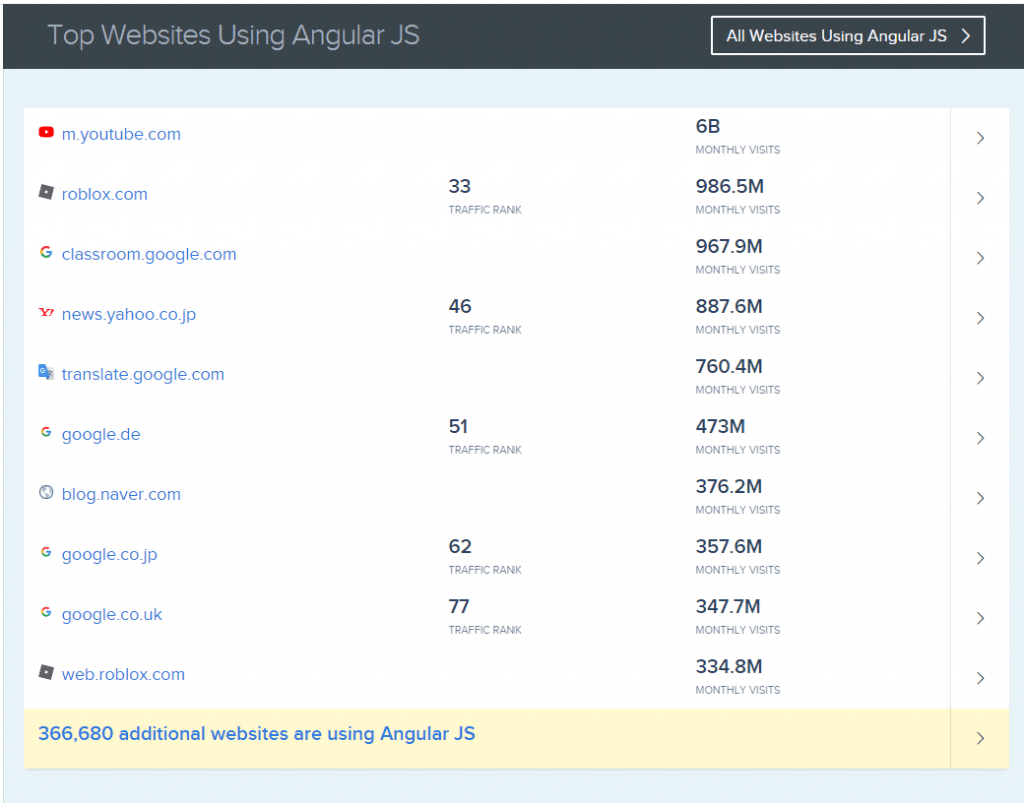Click the Roblox icon beside web.roblox.com
Screen dimensions: 1024x803
point(45,673)
